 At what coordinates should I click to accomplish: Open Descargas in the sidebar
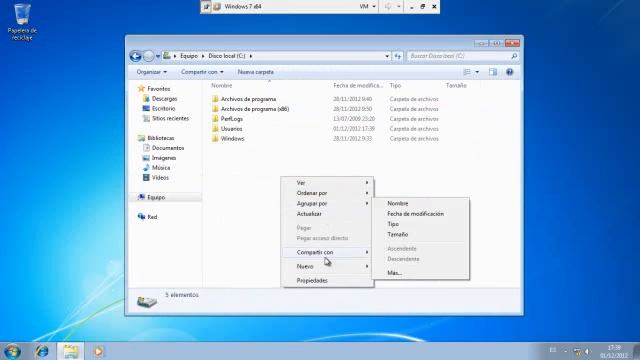click(164, 99)
